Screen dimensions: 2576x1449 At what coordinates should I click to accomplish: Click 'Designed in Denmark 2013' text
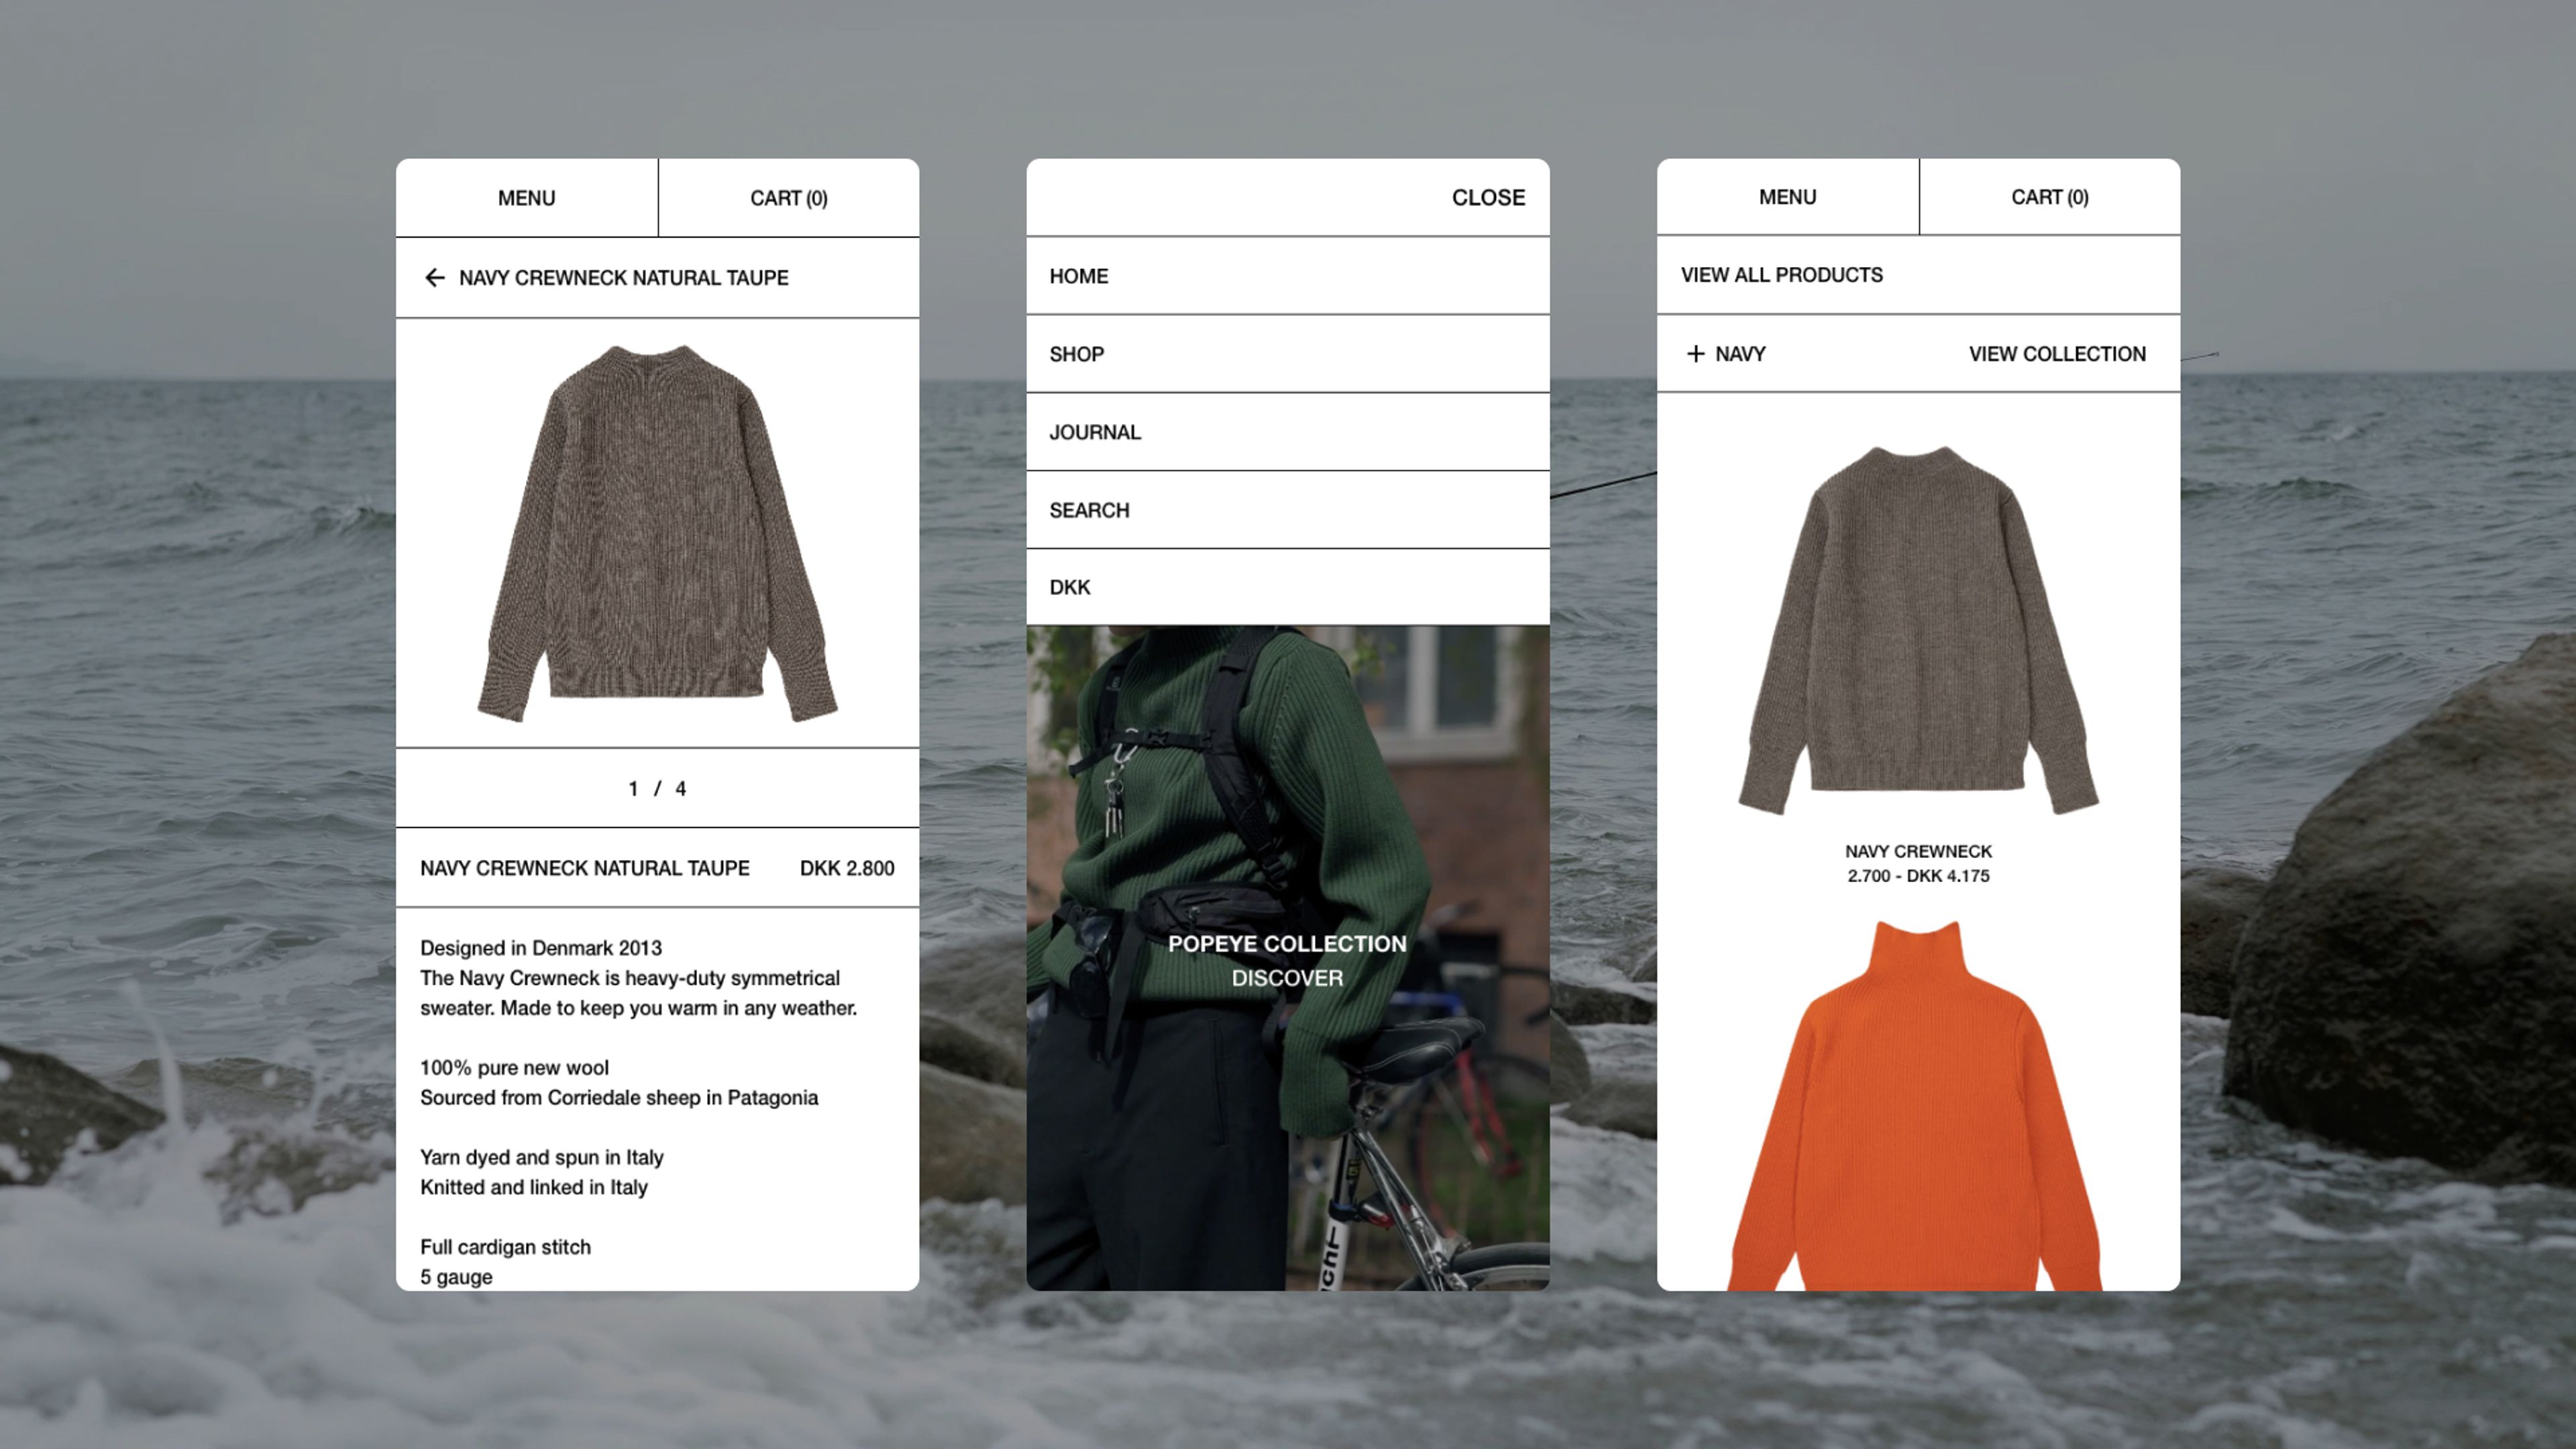(541, 948)
